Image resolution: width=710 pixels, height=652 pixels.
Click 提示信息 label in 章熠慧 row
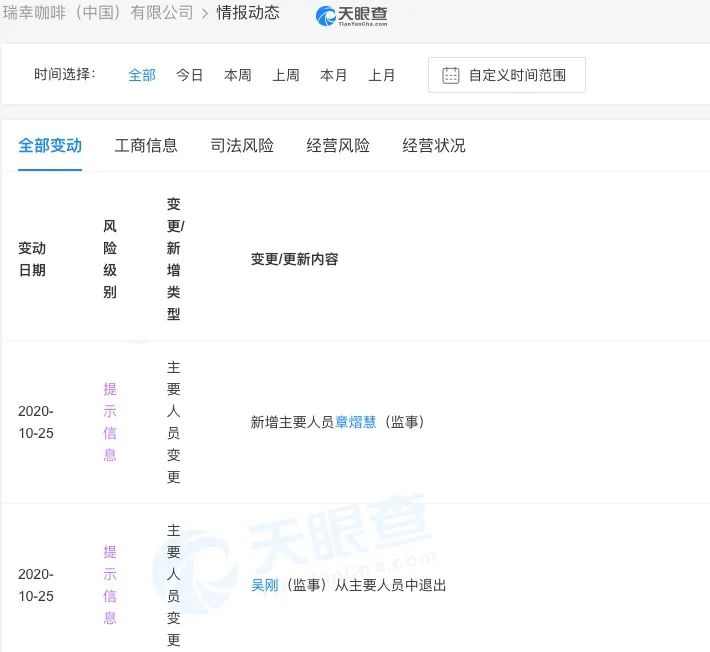coord(110,422)
